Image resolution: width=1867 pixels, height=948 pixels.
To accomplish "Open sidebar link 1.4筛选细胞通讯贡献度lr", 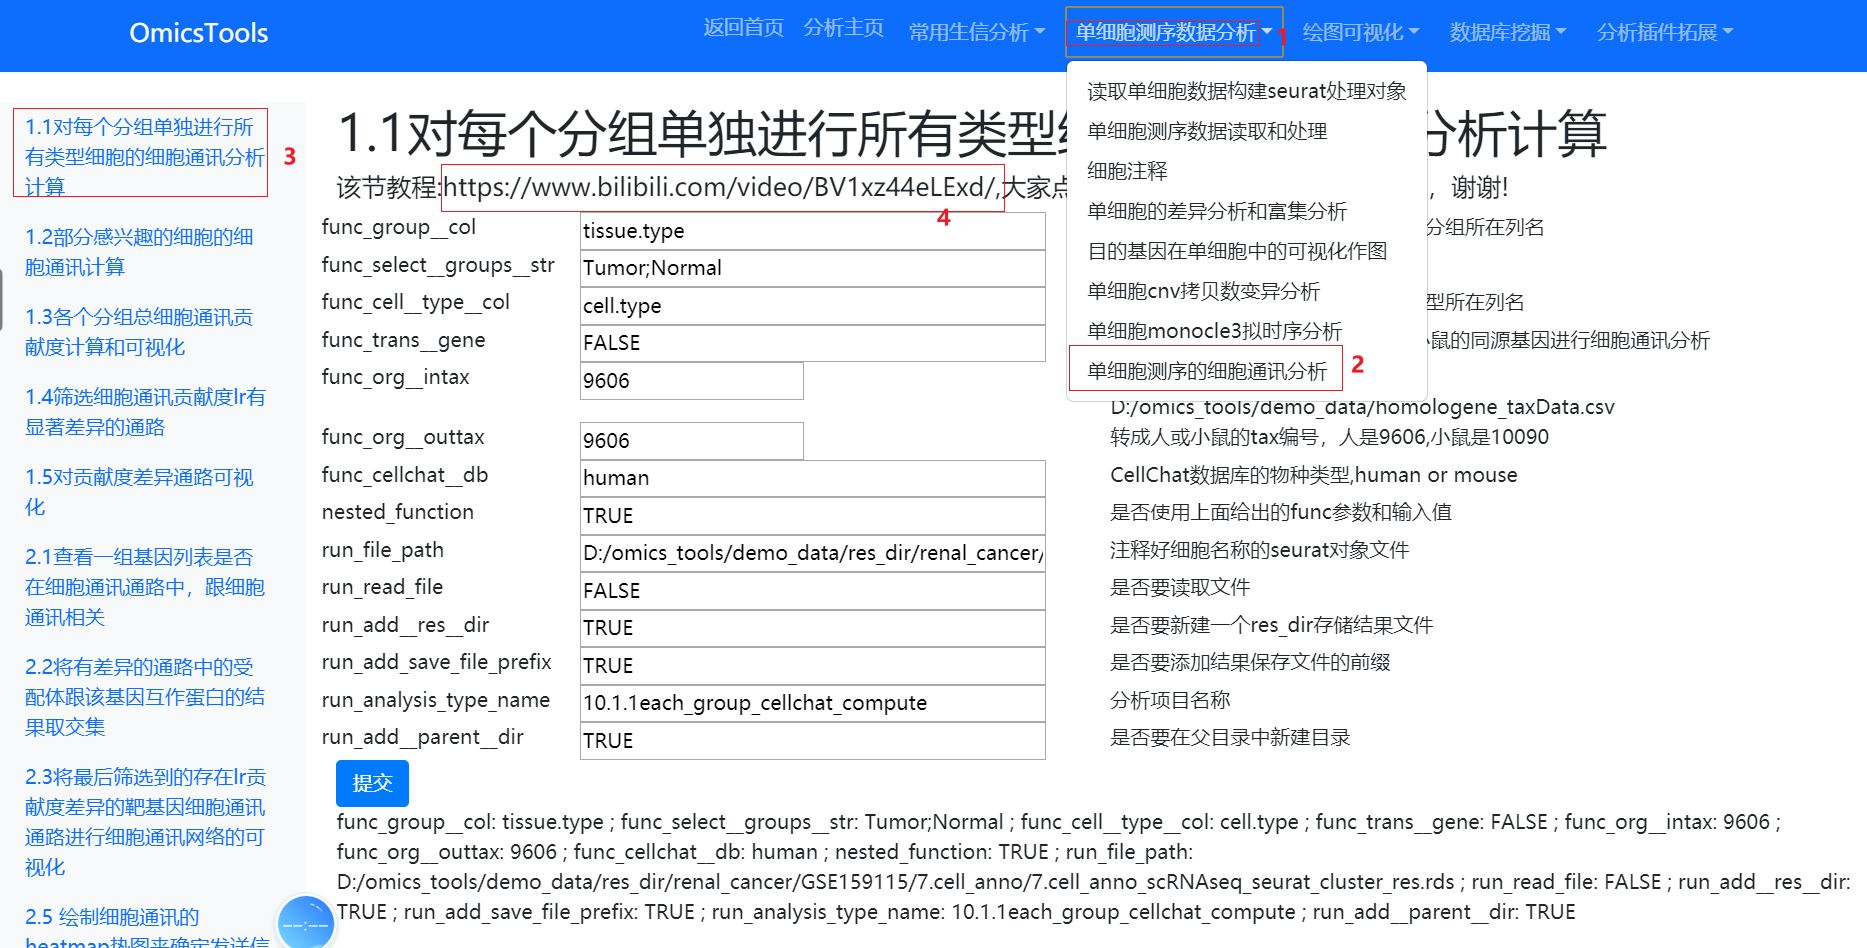I will pyautogui.click(x=145, y=412).
